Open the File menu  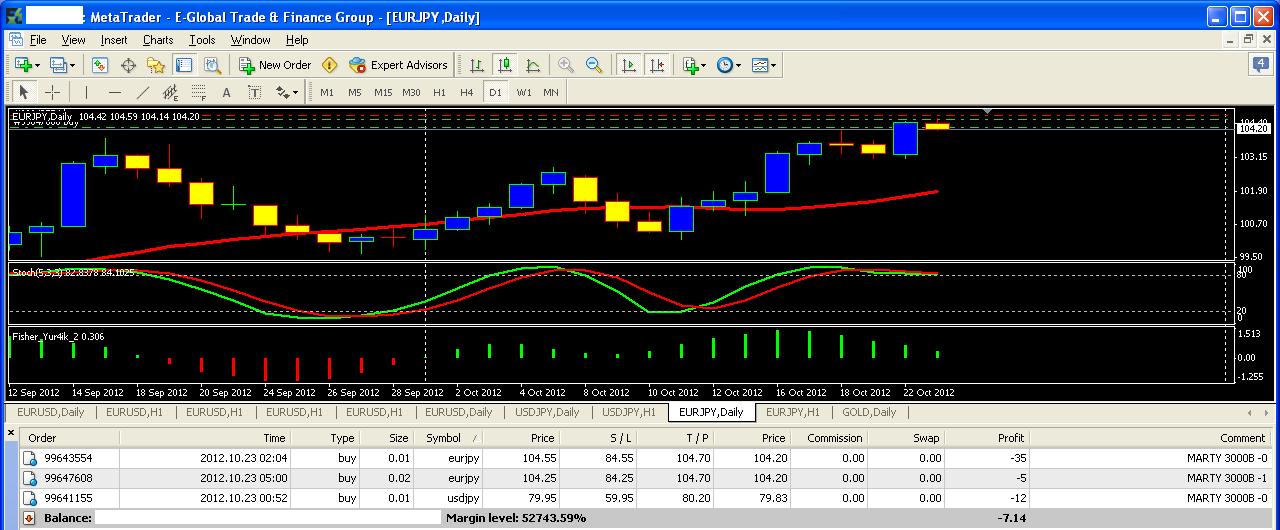click(38, 40)
